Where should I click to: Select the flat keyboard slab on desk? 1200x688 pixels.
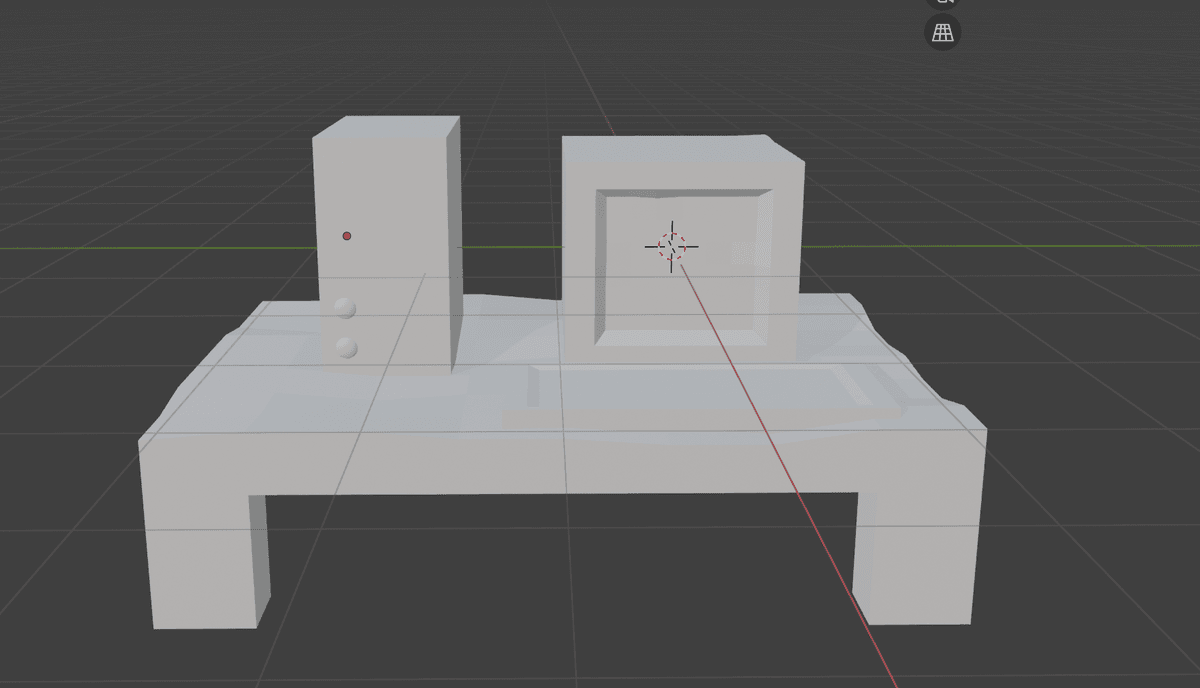pos(700,400)
